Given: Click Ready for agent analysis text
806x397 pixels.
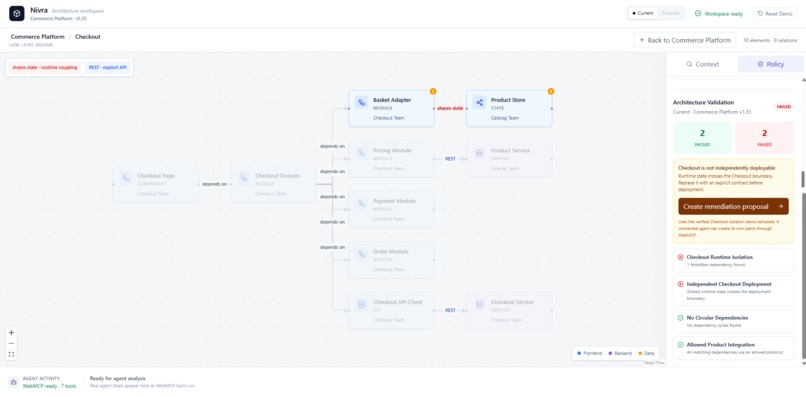Looking at the screenshot, I should pyautogui.click(x=118, y=378).
